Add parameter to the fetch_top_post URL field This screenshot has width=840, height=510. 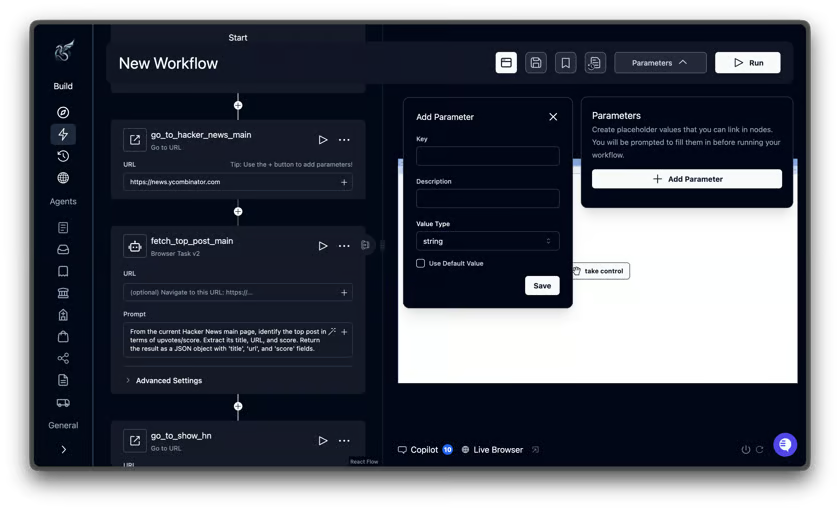(x=344, y=292)
